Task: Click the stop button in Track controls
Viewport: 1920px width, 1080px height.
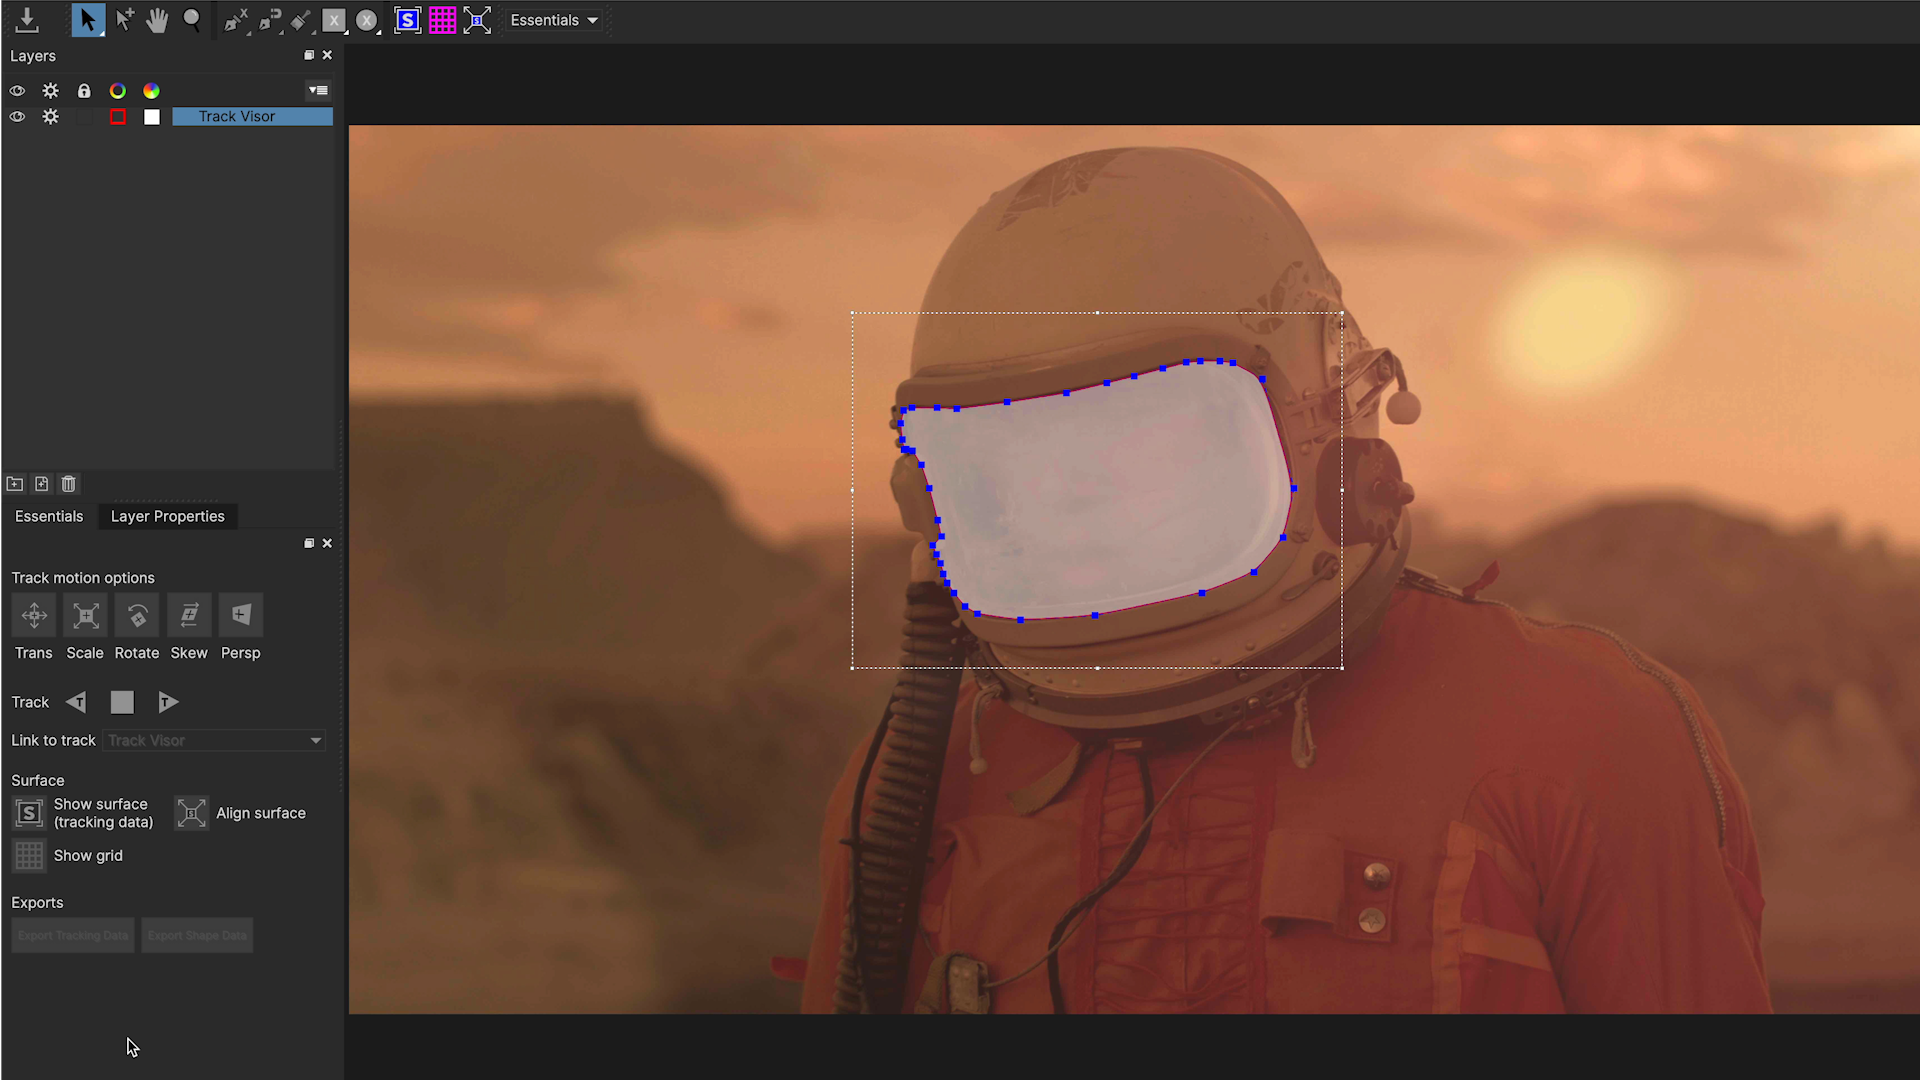Action: [x=121, y=702]
